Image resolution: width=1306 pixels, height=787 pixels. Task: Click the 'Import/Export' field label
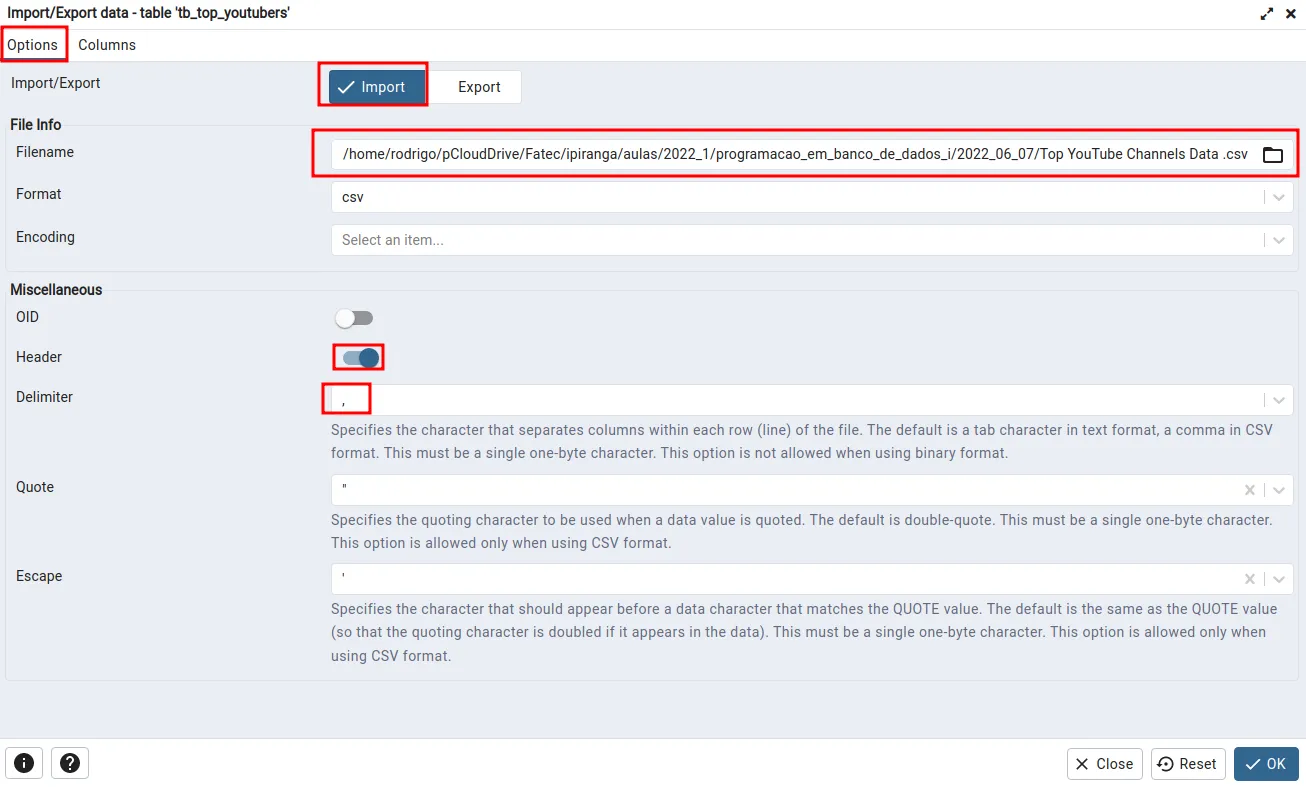56,83
